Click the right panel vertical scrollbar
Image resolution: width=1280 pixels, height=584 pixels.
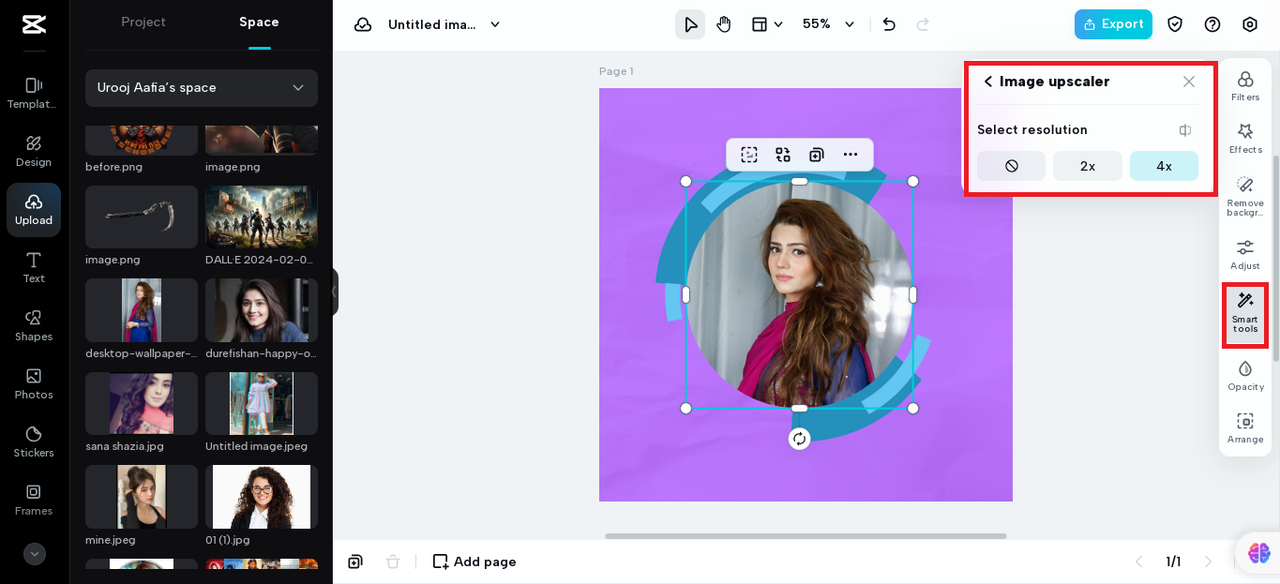pos(1275,257)
